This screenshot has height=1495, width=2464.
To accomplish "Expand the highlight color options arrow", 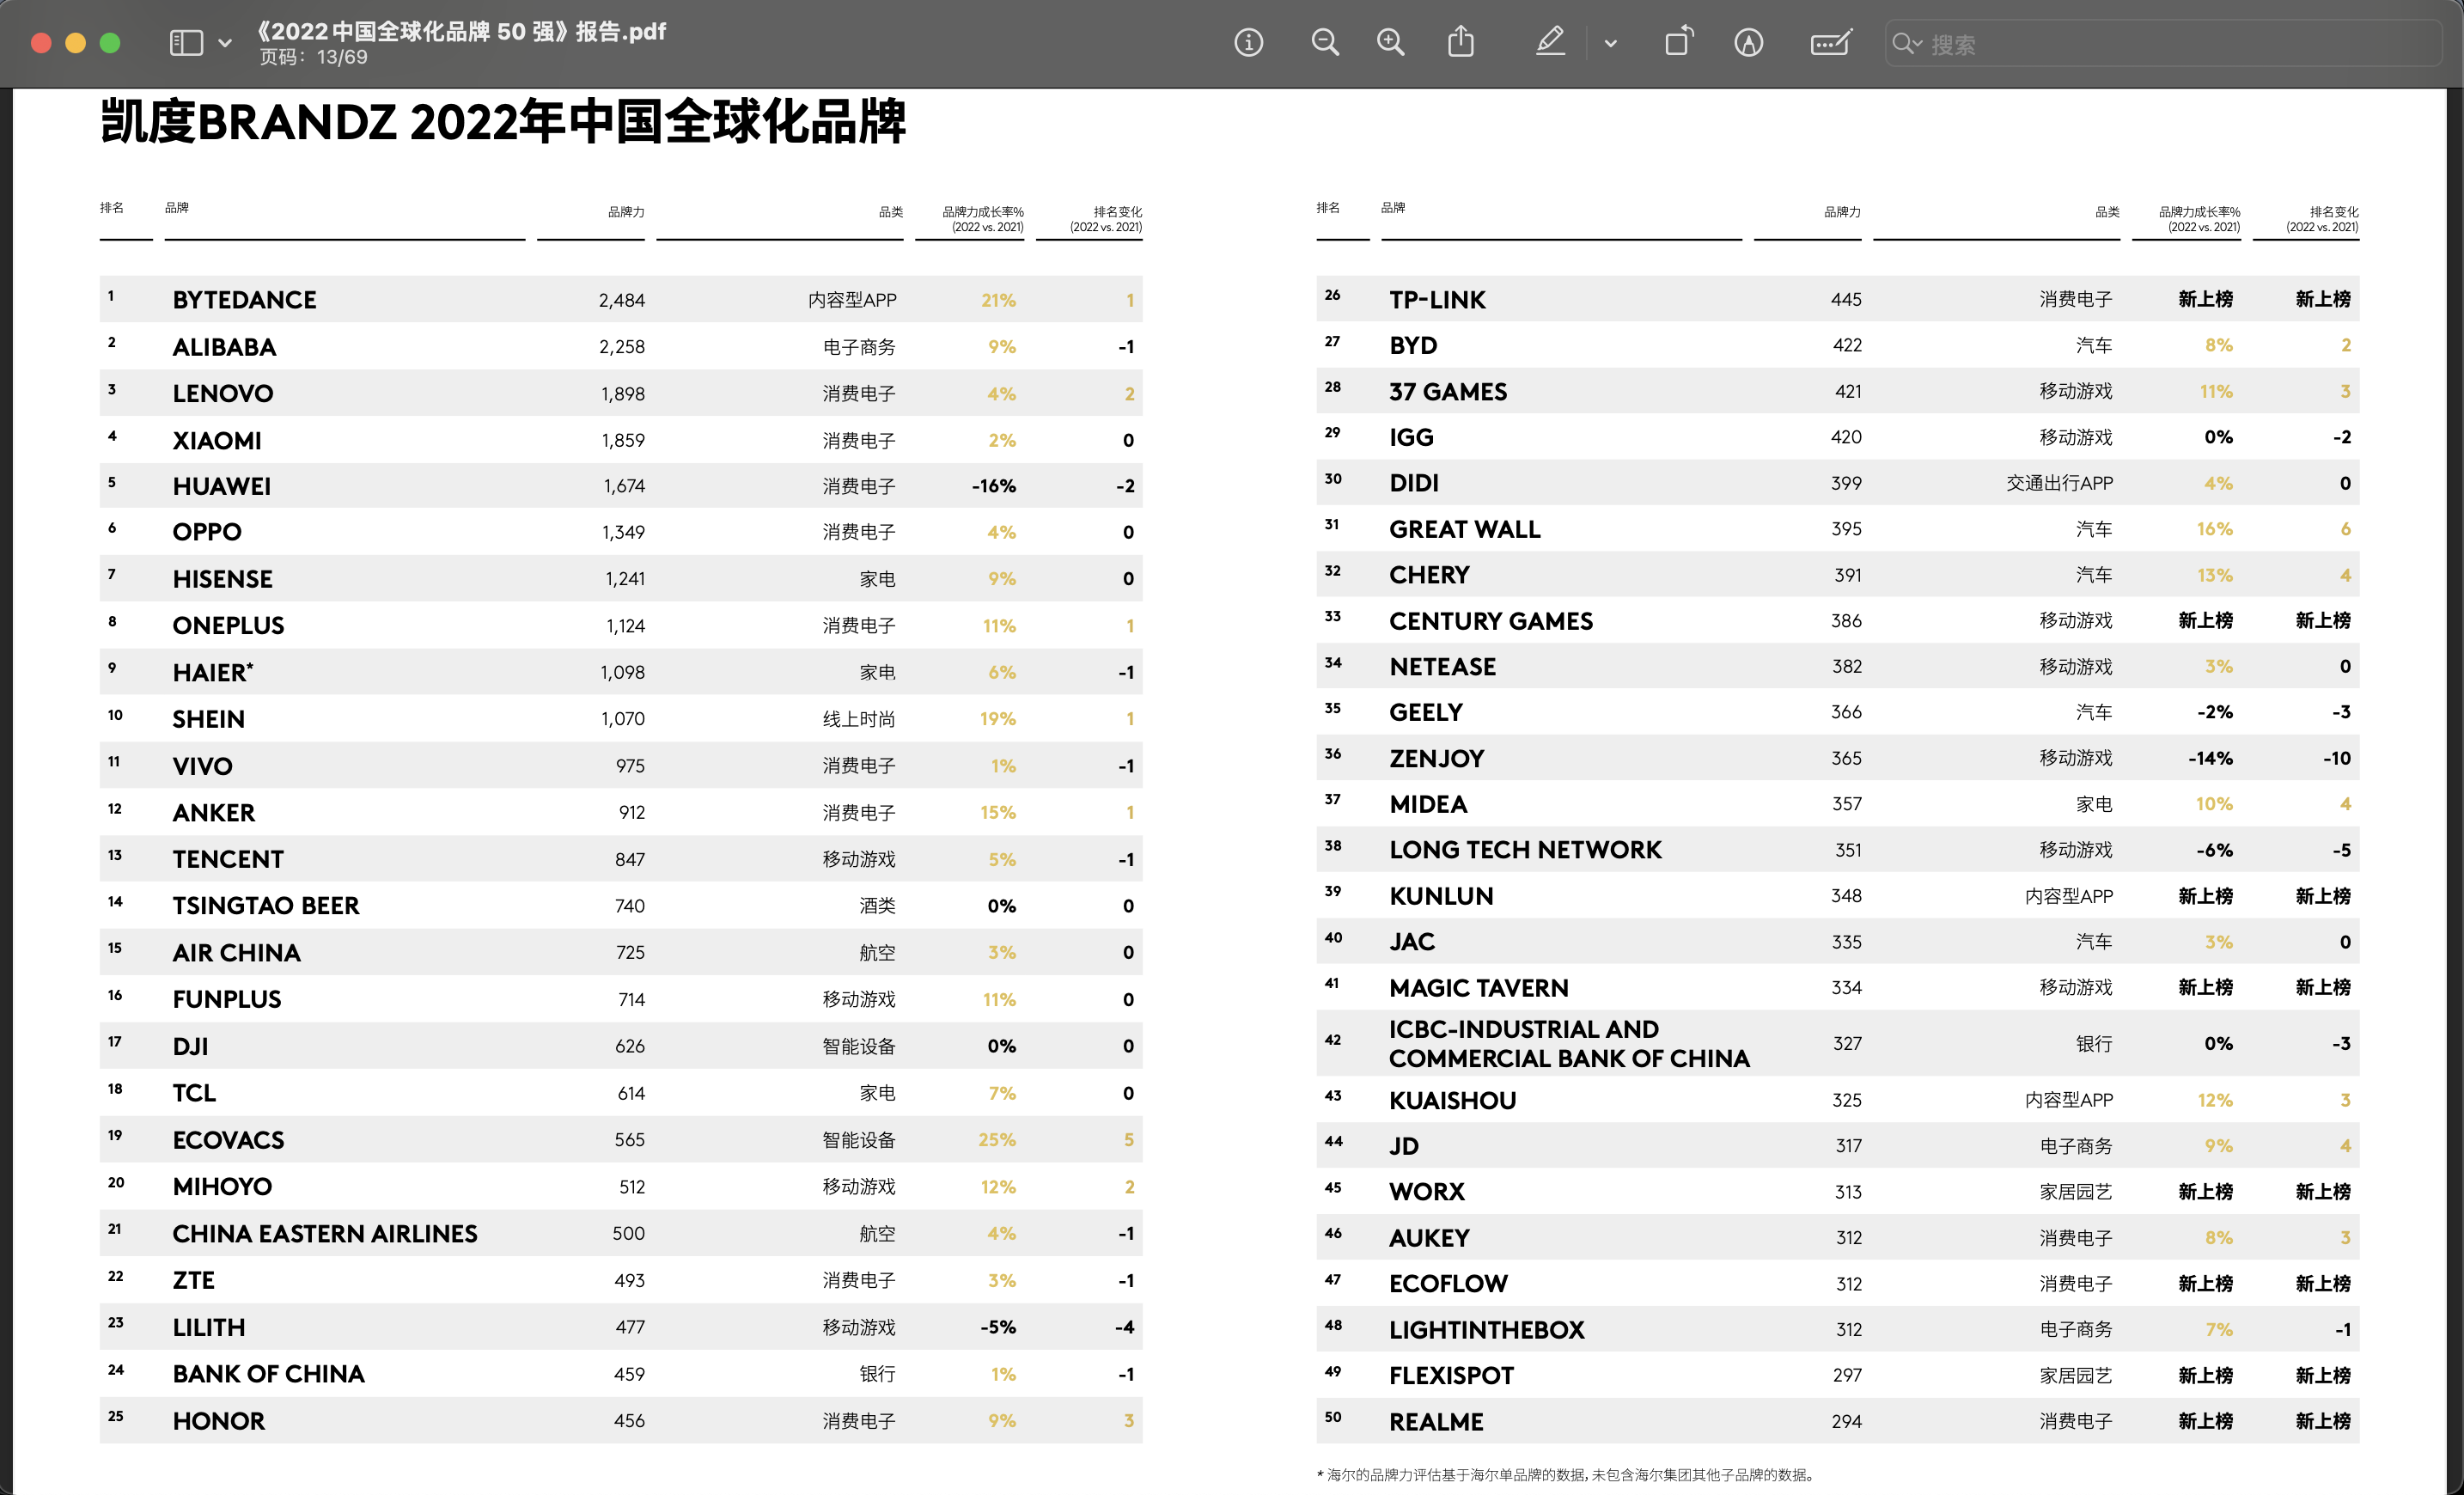I will point(1610,44).
